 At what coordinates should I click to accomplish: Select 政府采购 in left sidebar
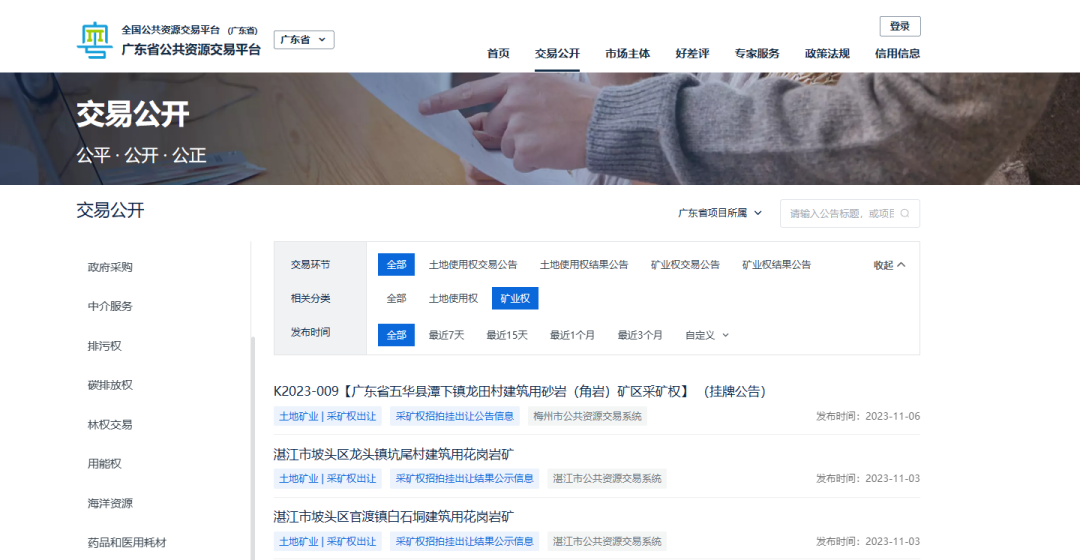(x=110, y=267)
